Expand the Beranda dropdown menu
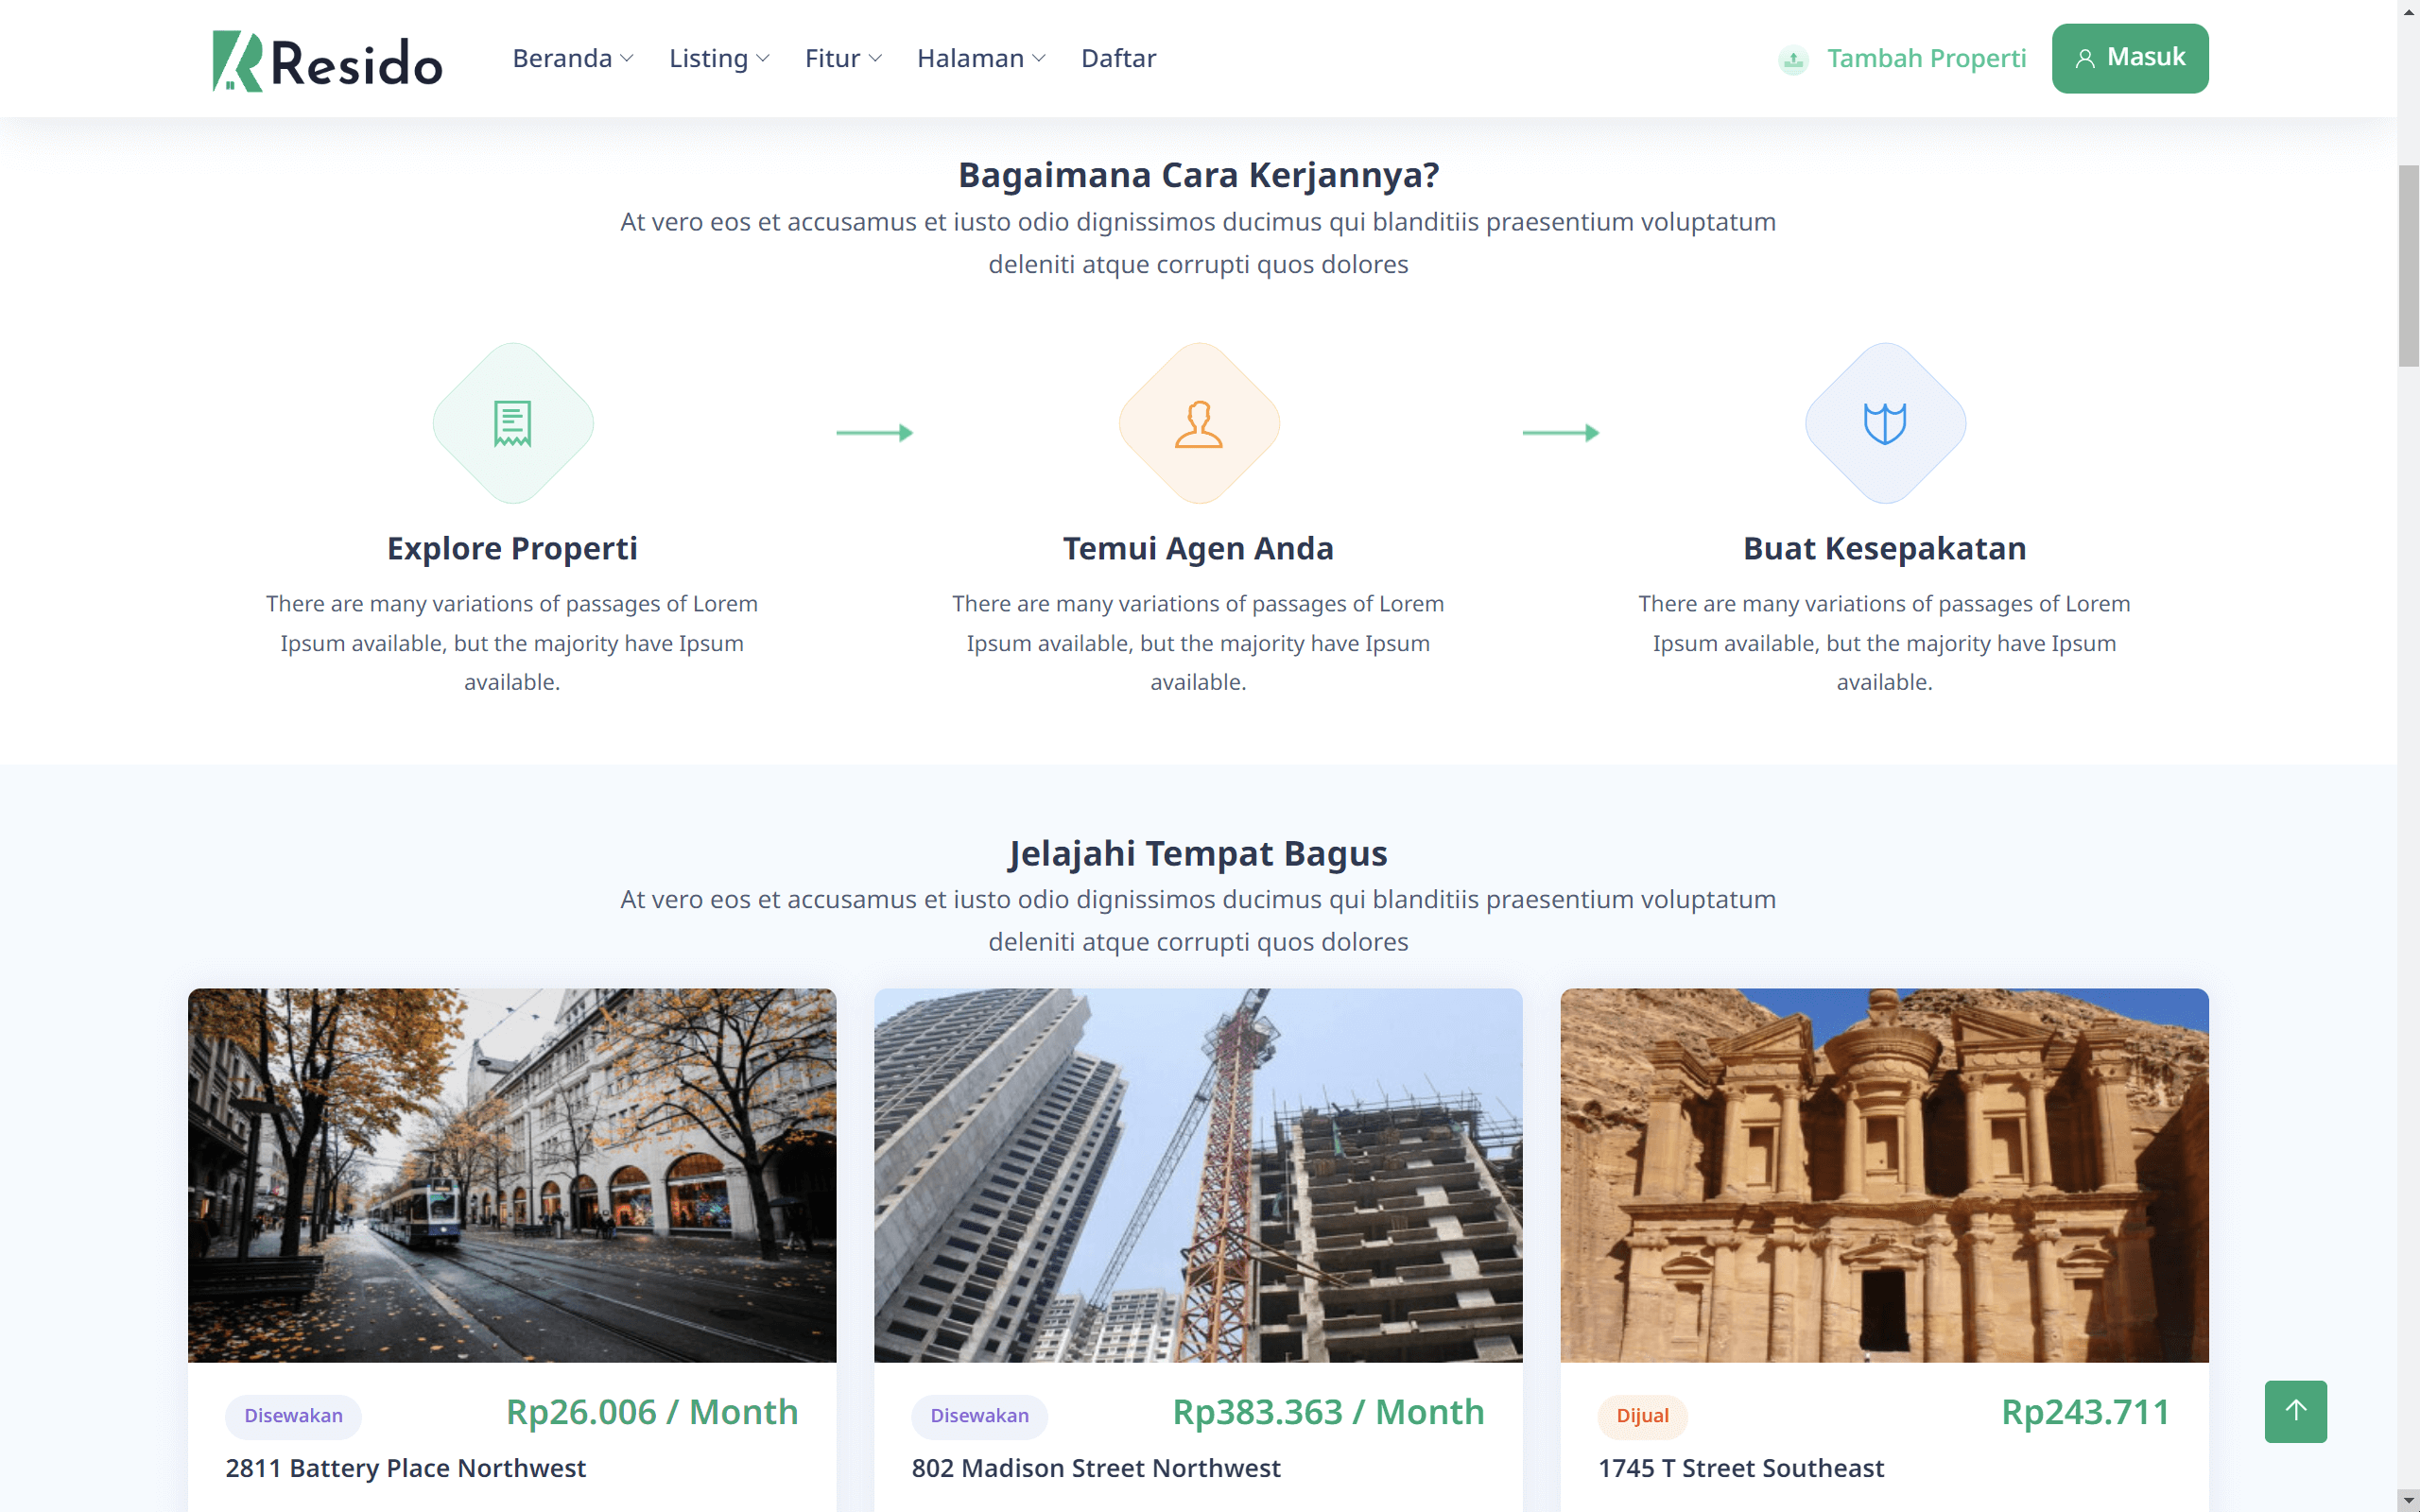Image resolution: width=2420 pixels, height=1512 pixels. click(572, 58)
